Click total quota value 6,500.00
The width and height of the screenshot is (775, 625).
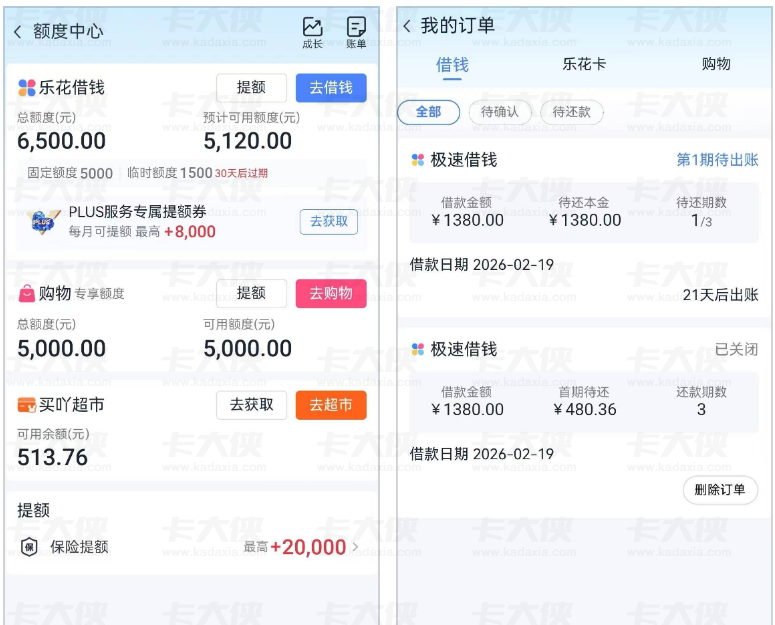tap(61, 141)
